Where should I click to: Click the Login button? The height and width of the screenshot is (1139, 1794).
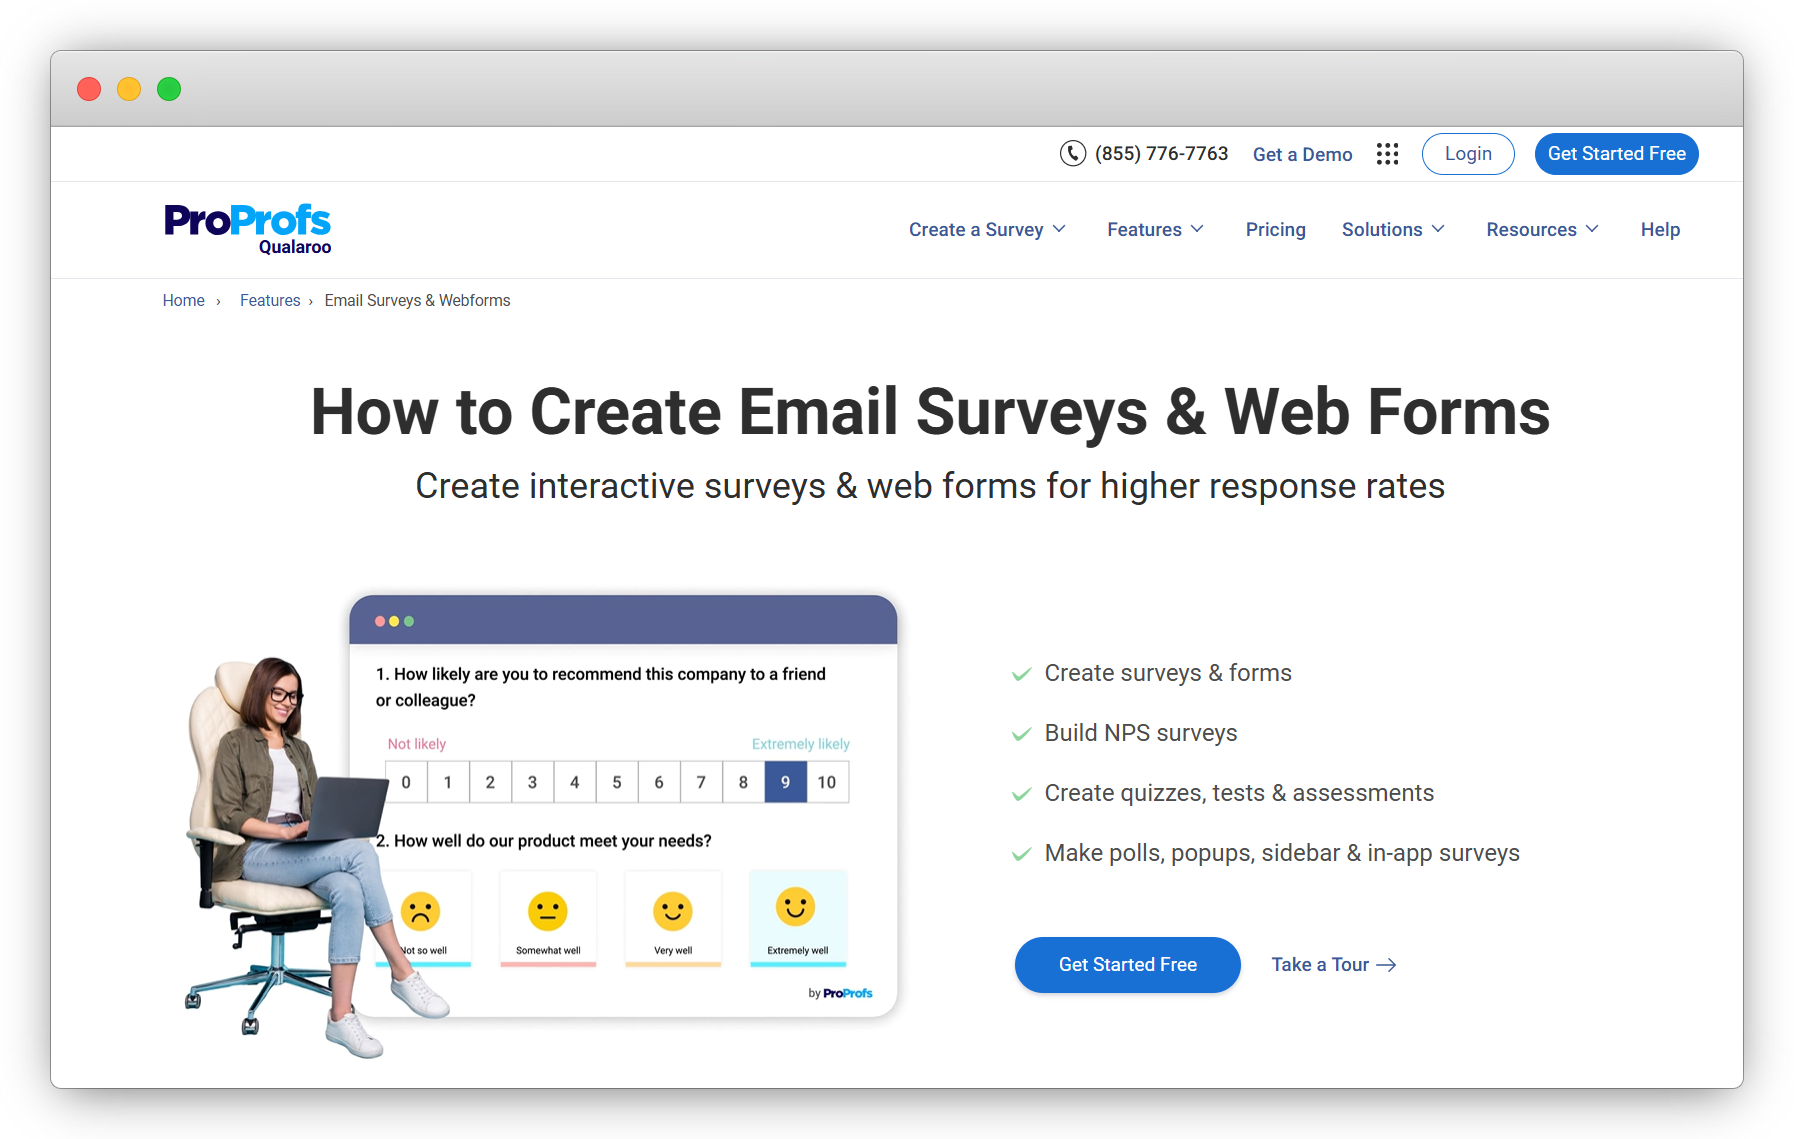(x=1468, y=154)
